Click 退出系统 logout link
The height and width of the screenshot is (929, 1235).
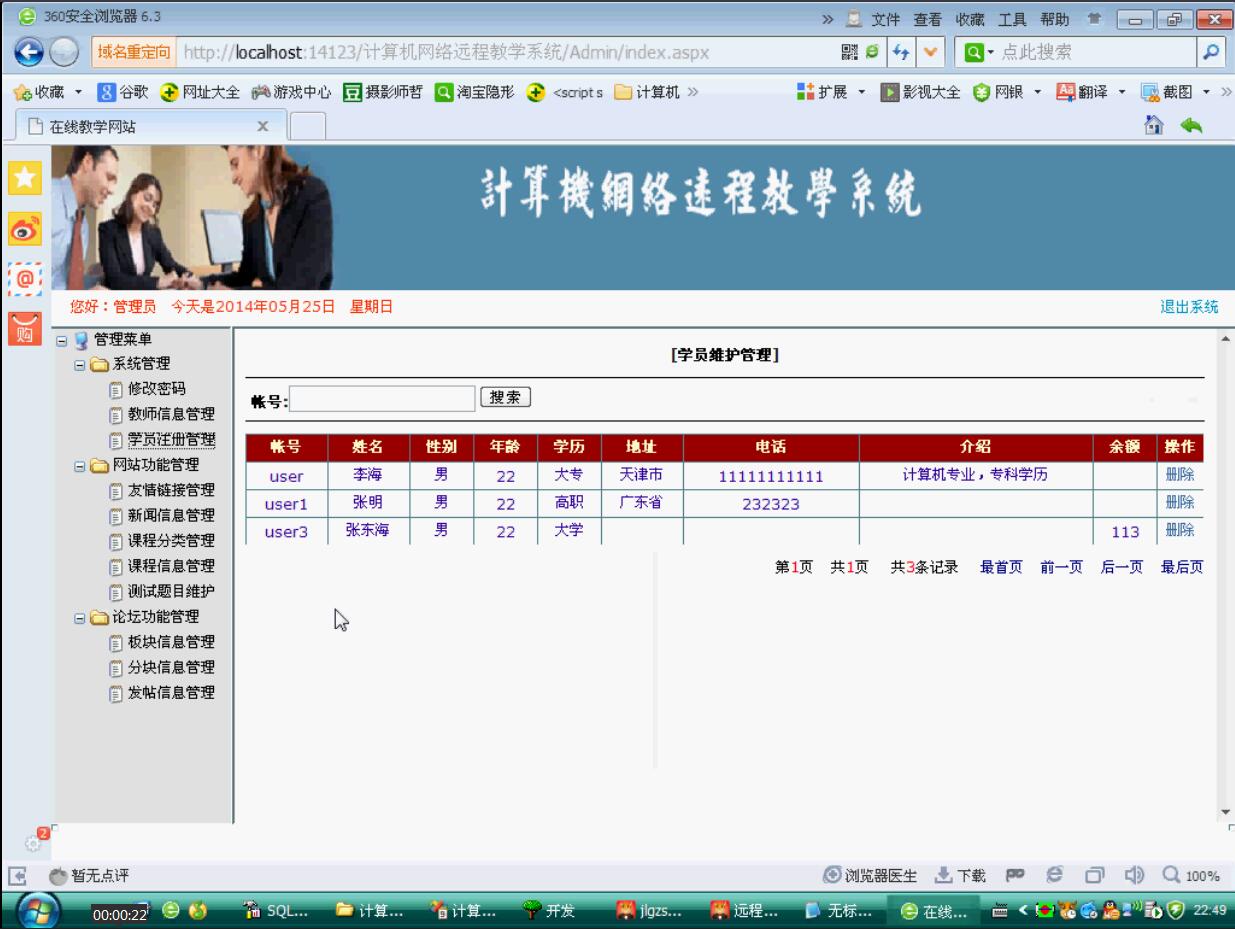1189,307
